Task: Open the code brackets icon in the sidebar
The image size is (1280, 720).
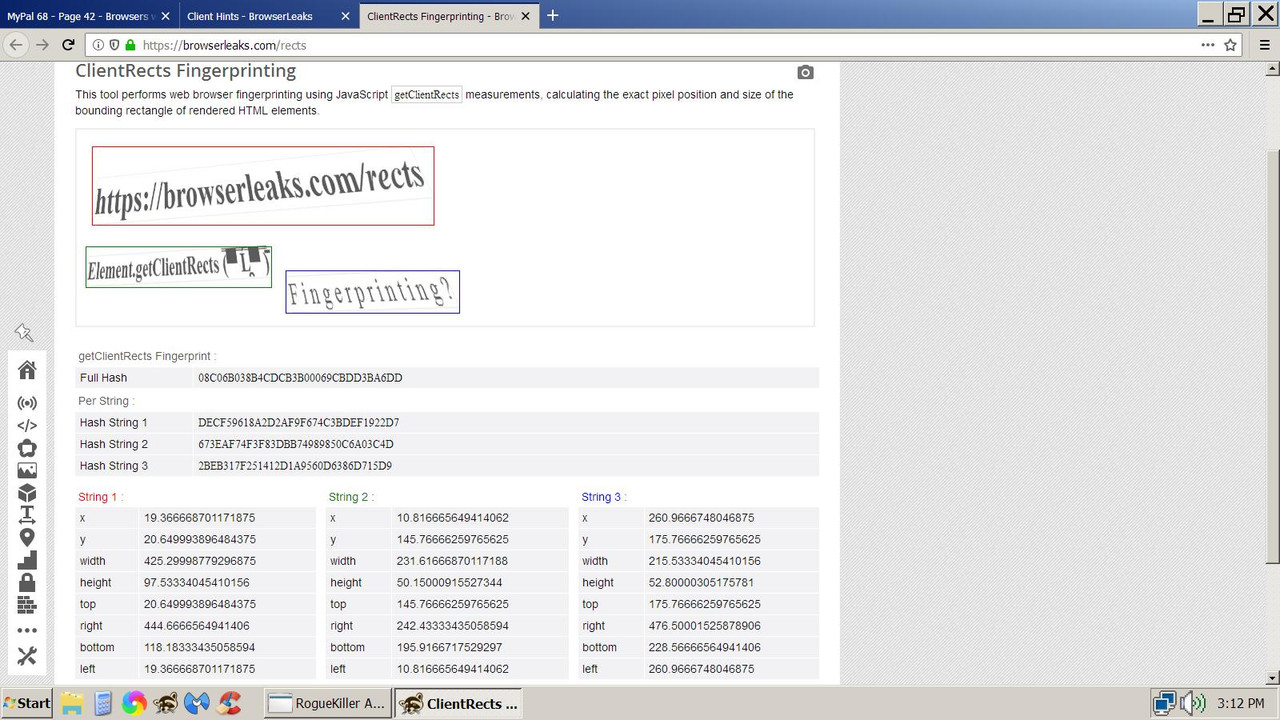Action: coord(27,425)
